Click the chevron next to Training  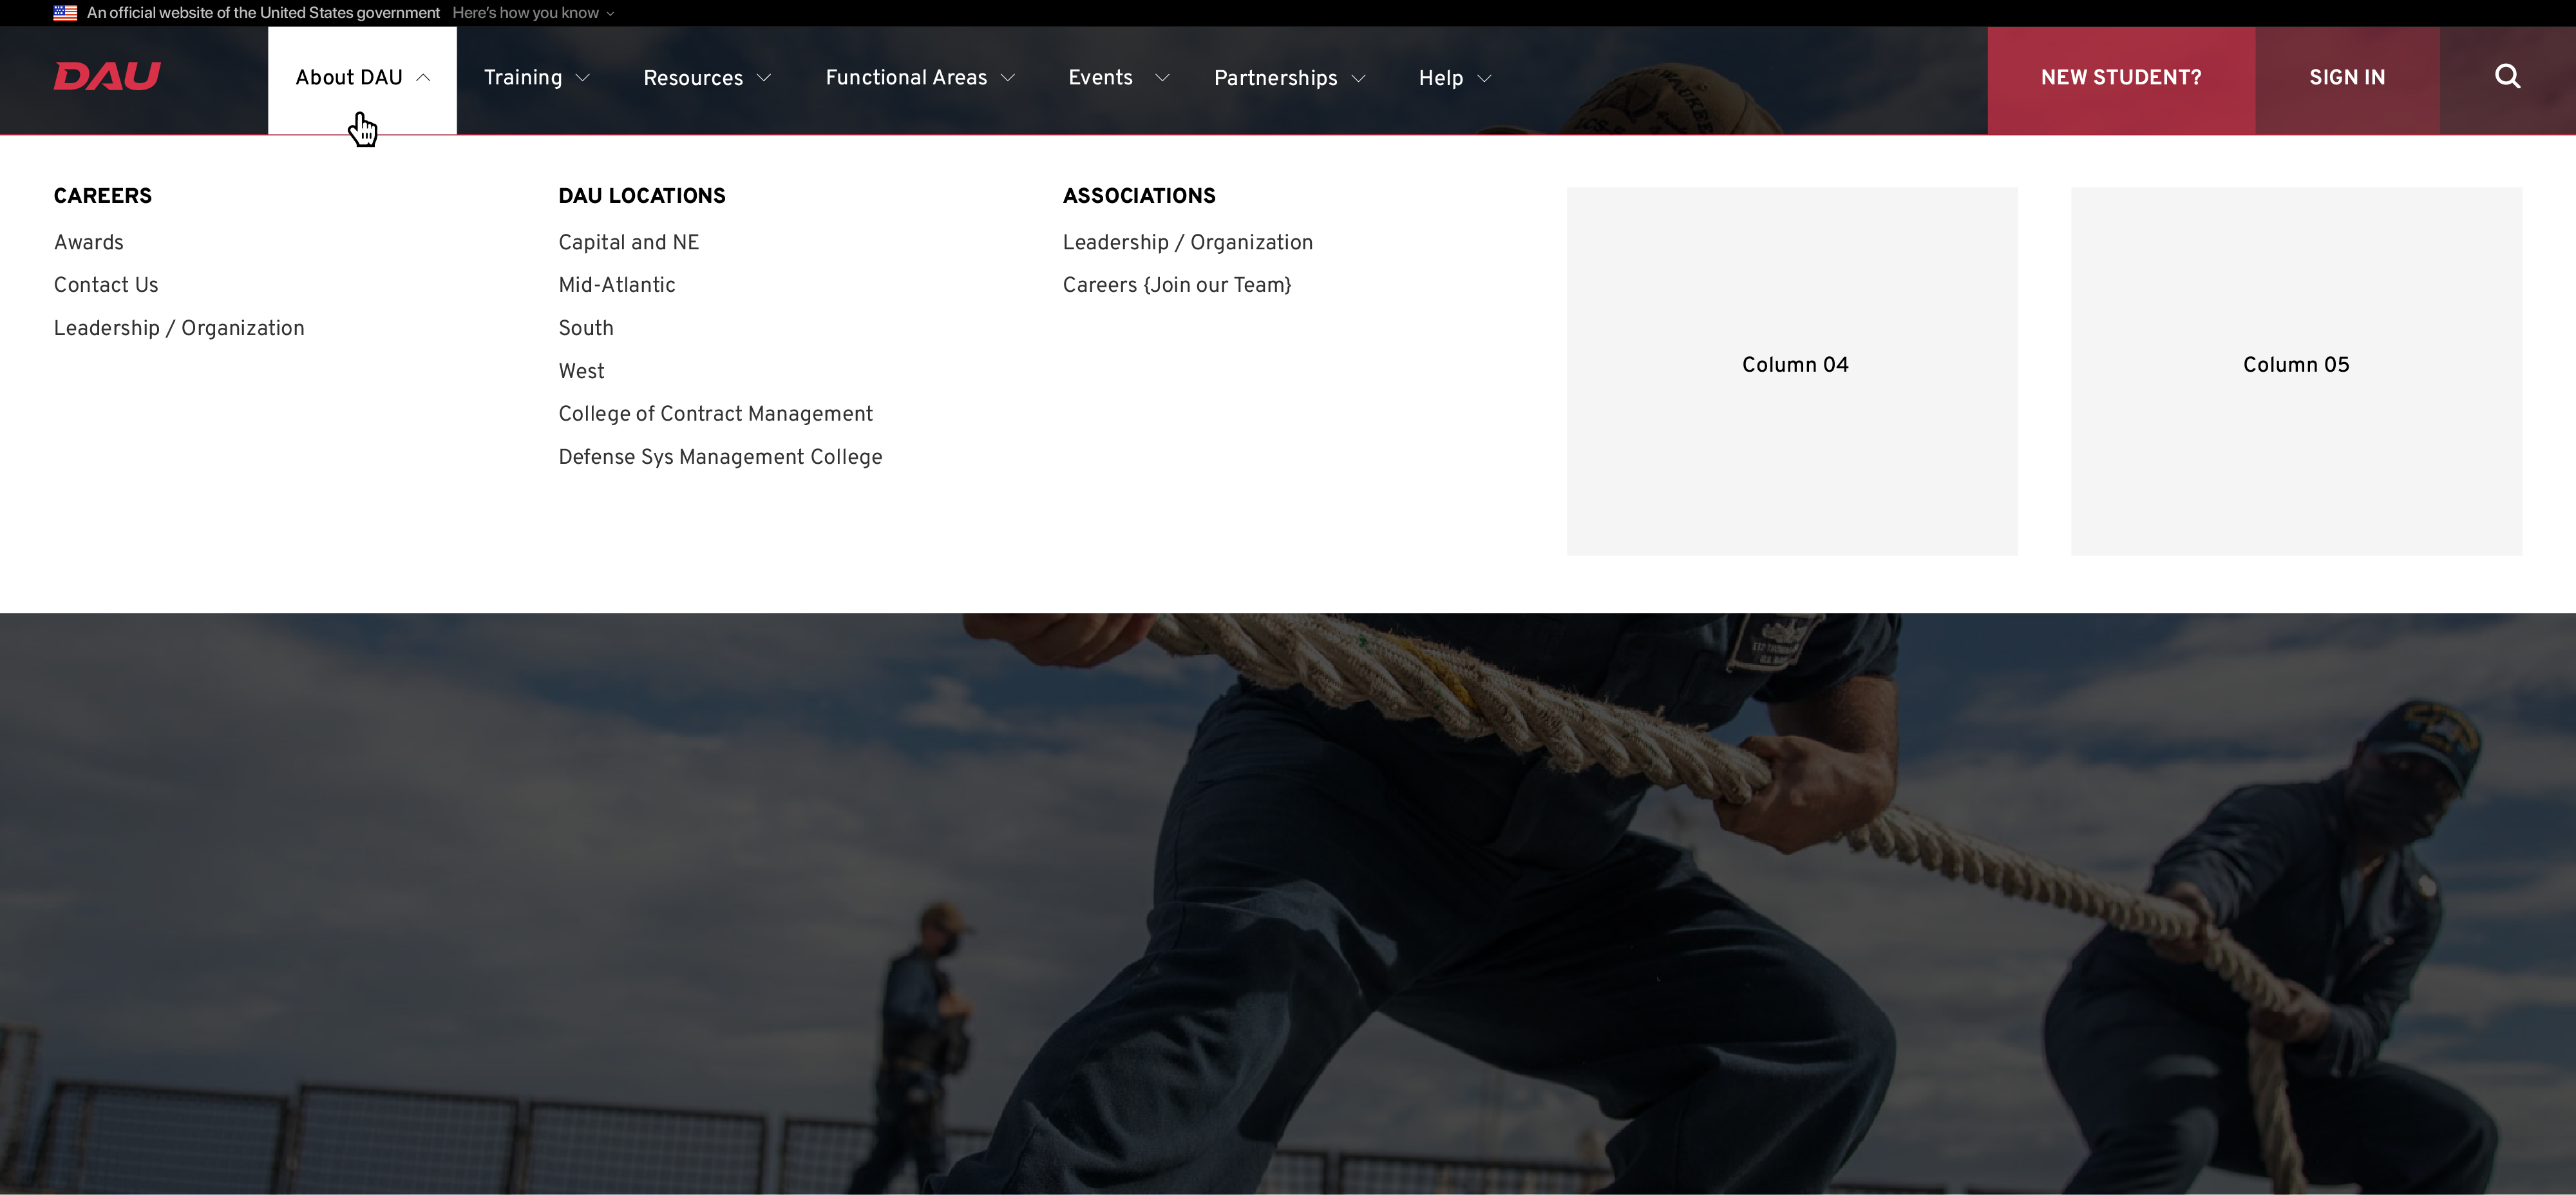pos(582,78)
